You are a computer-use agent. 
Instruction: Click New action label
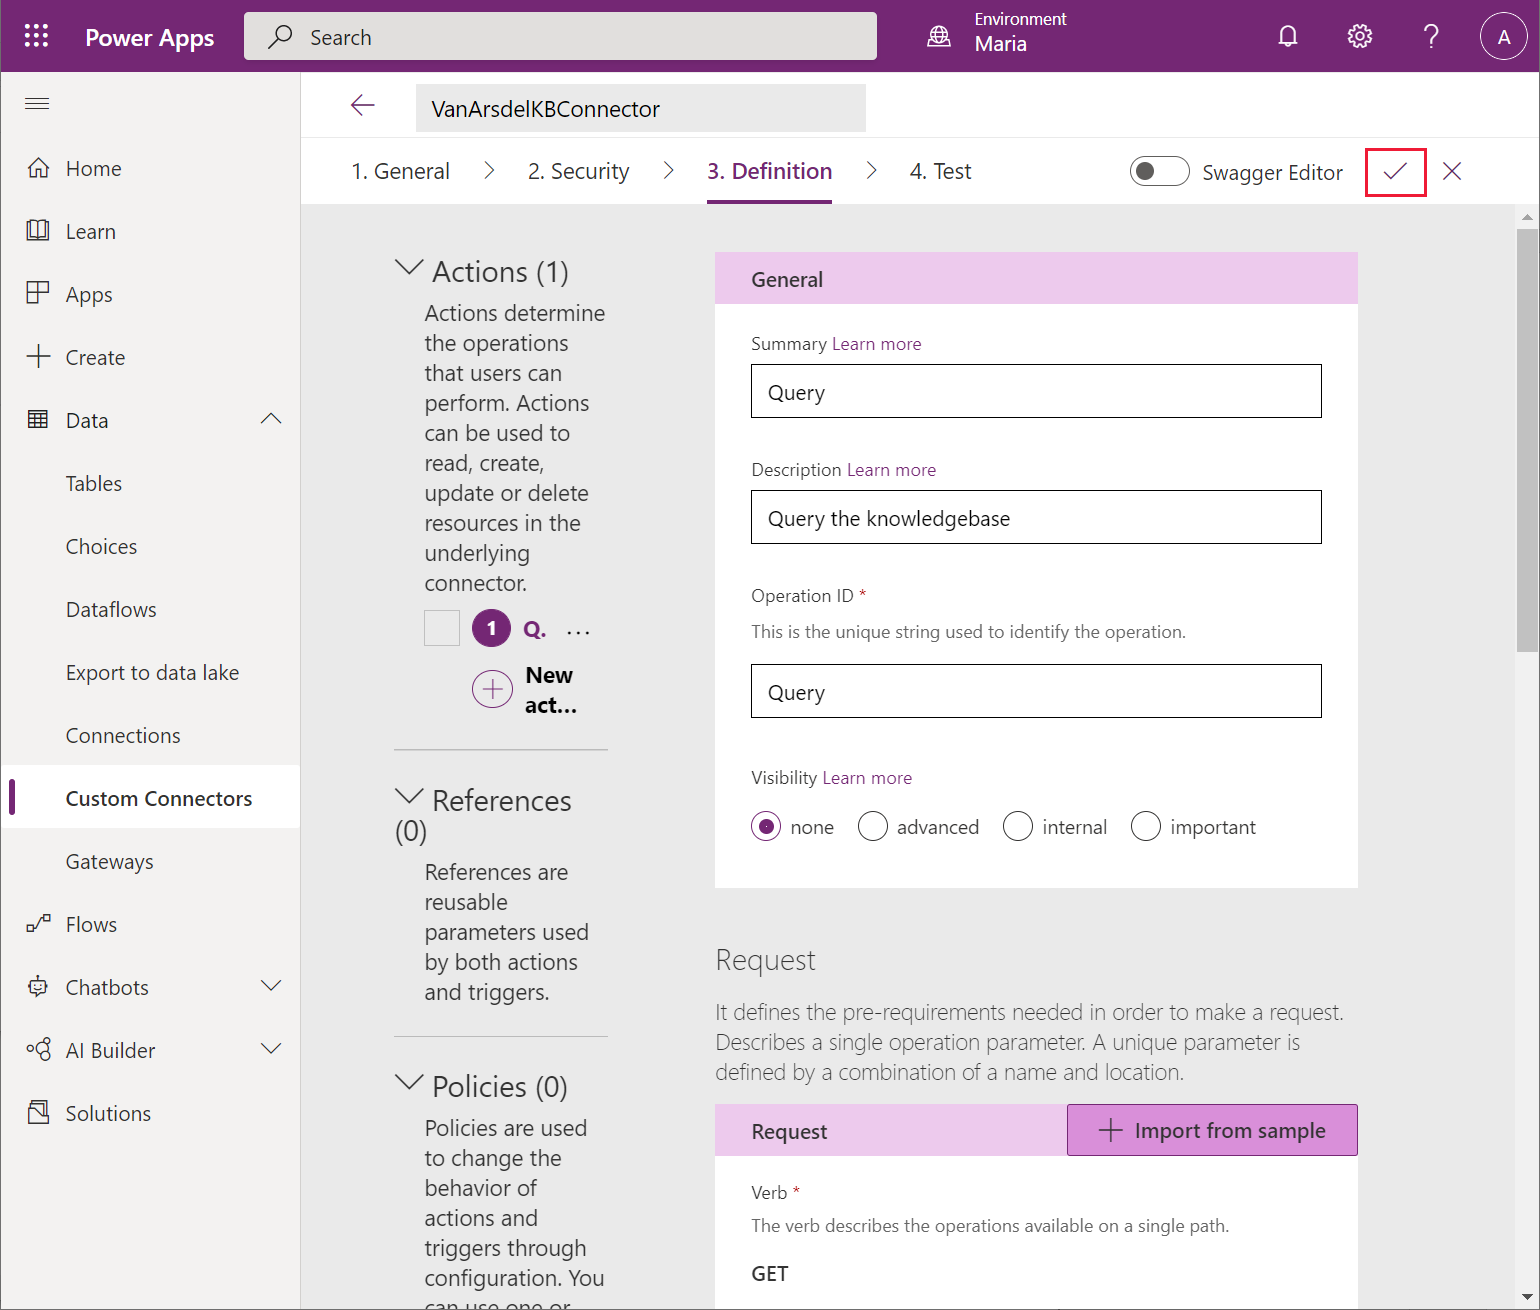tap(551, 690)
